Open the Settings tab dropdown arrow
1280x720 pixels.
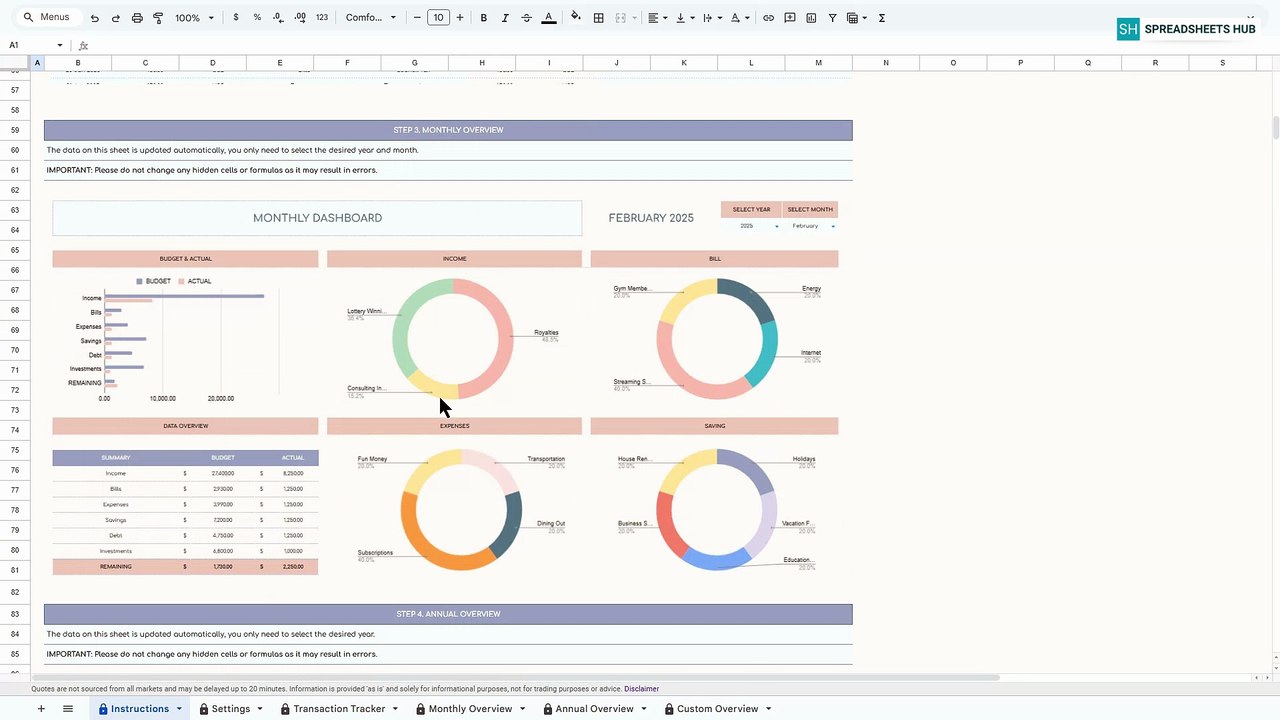click(x=260, y=709)
